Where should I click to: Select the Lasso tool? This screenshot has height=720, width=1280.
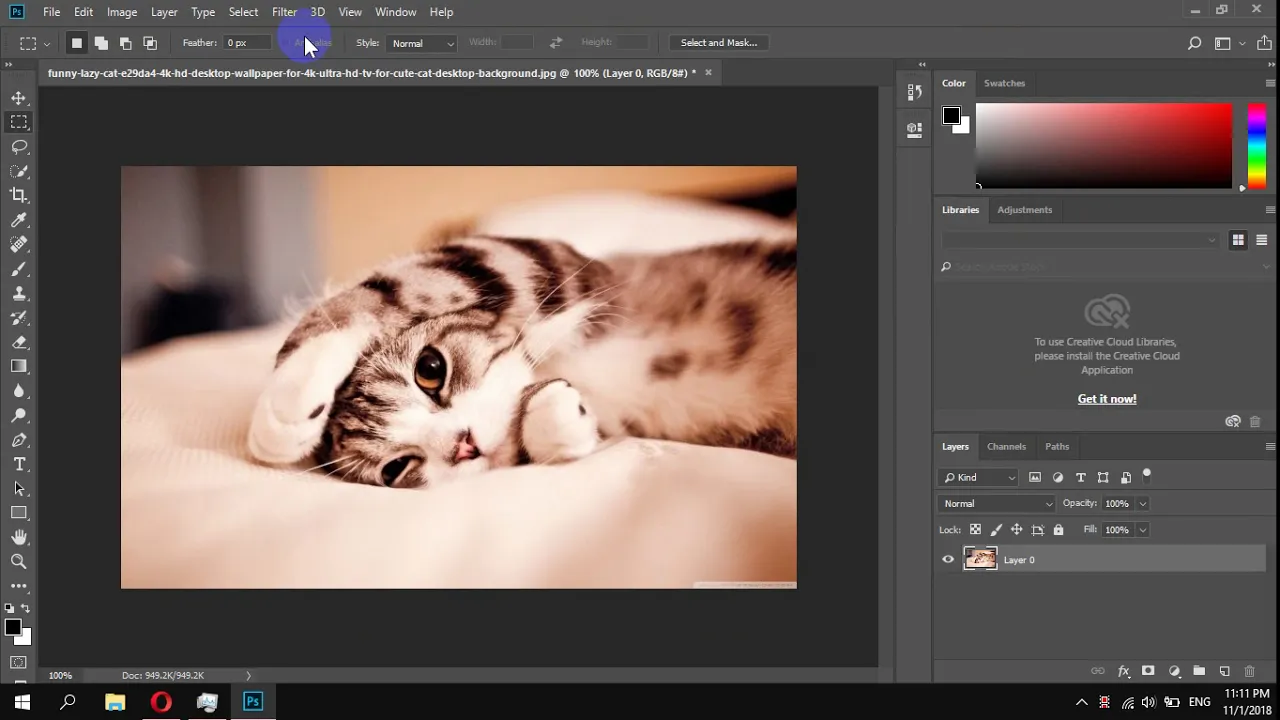pos(19,147)
